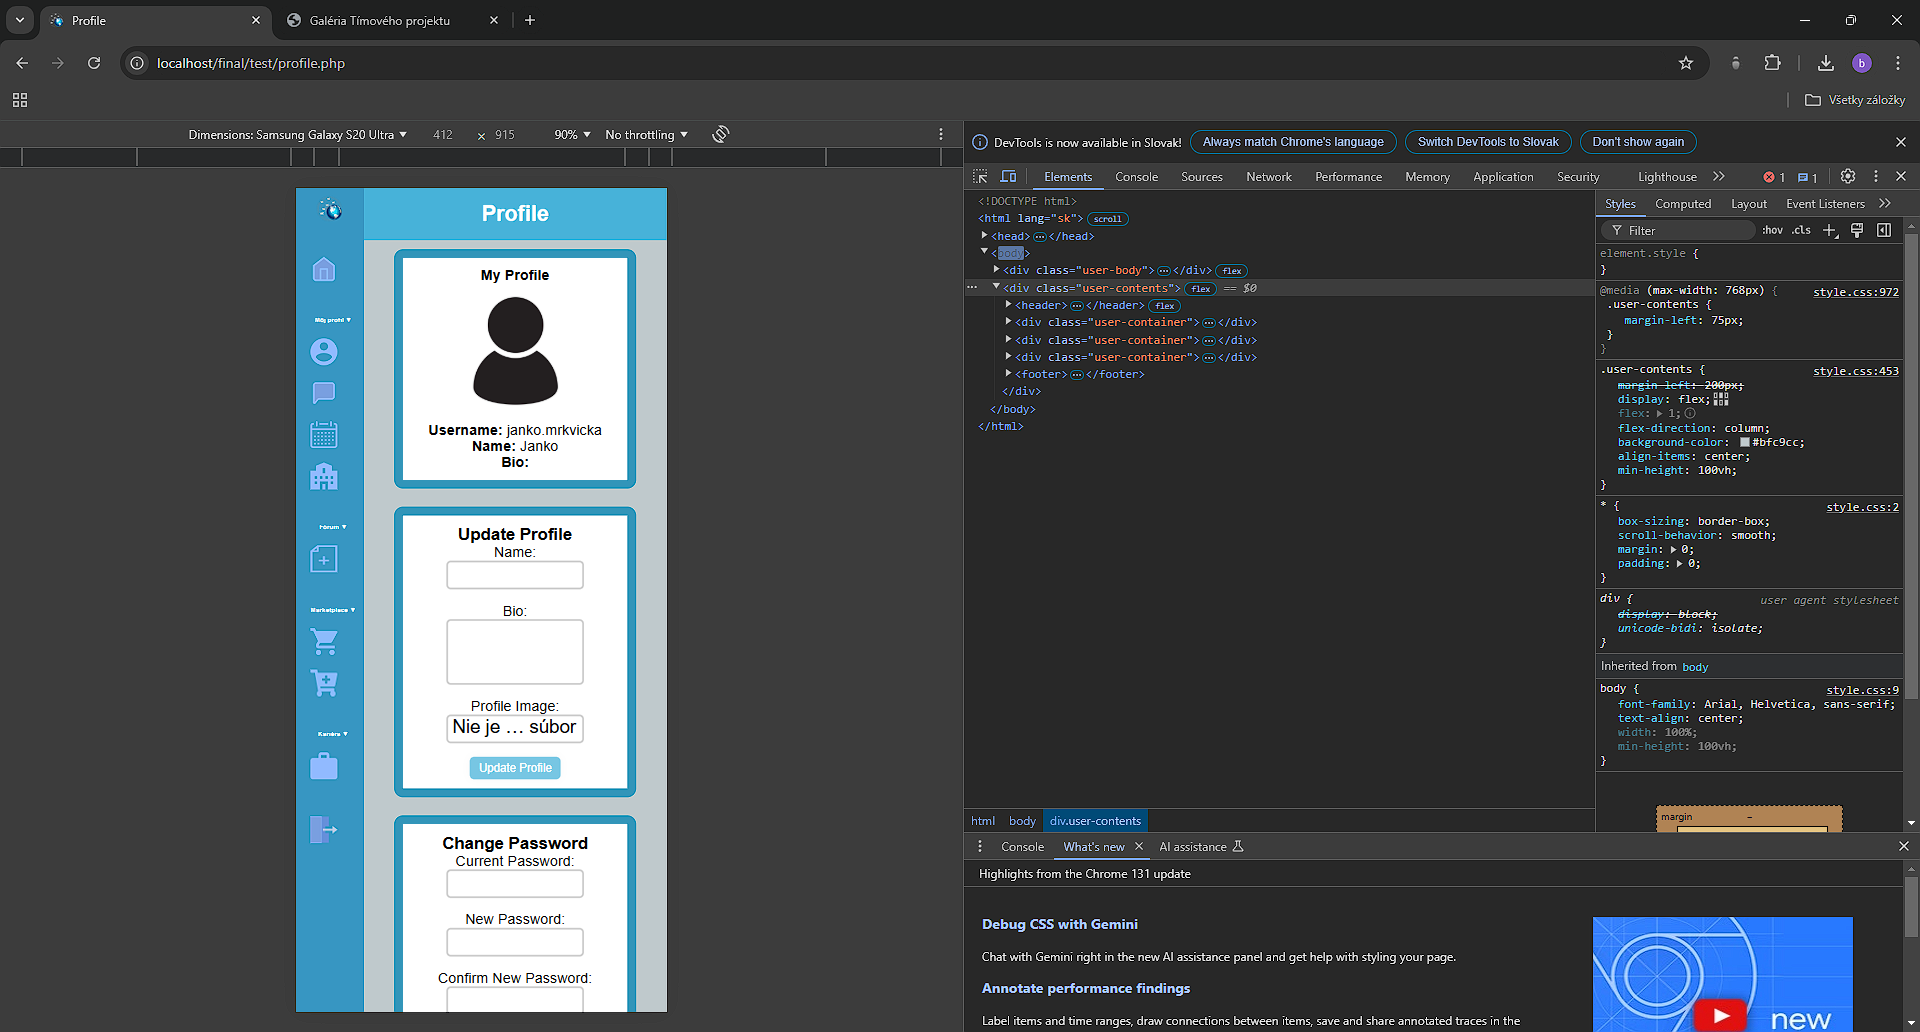Expand the footer node in DOM tree
Image resolution: width=1920 pixels, height=1032 pixels.
coord(1008,374)
